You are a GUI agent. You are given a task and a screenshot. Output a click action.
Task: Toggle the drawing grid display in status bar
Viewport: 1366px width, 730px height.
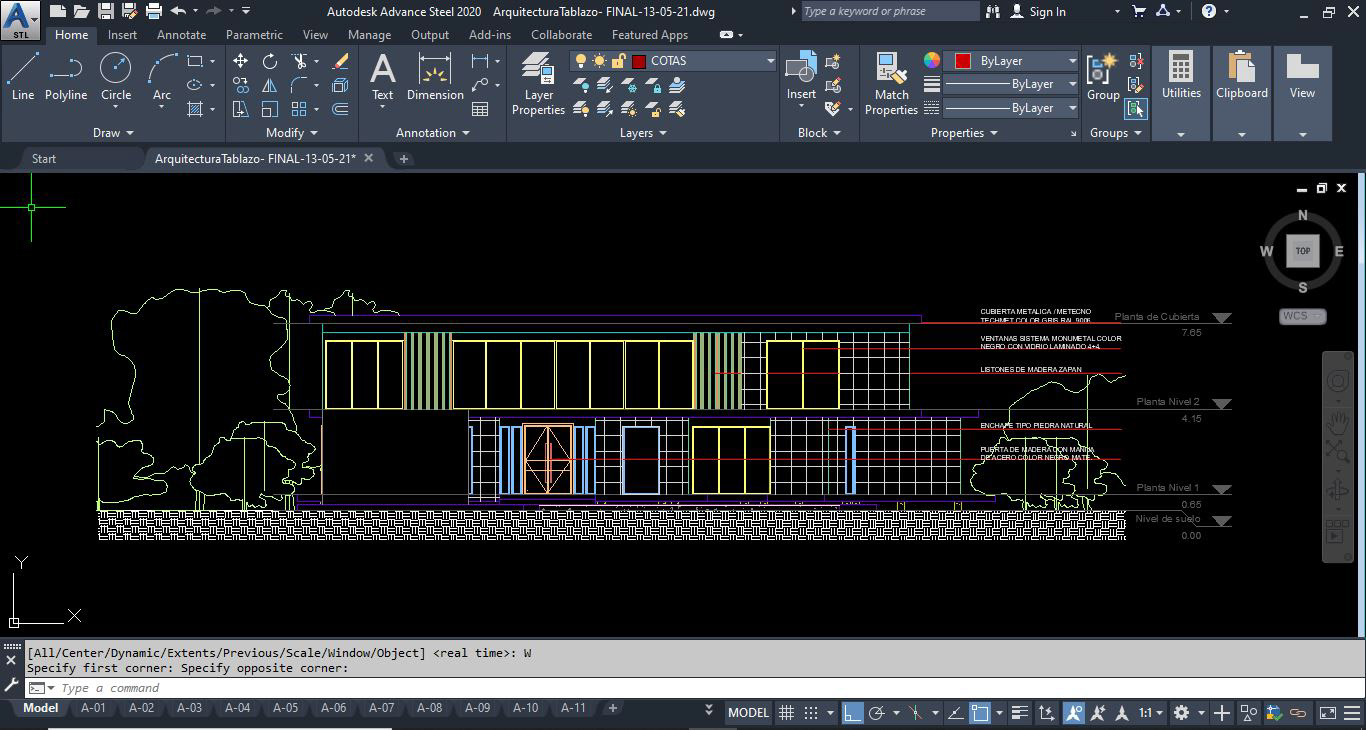click(x=787, y=713)
